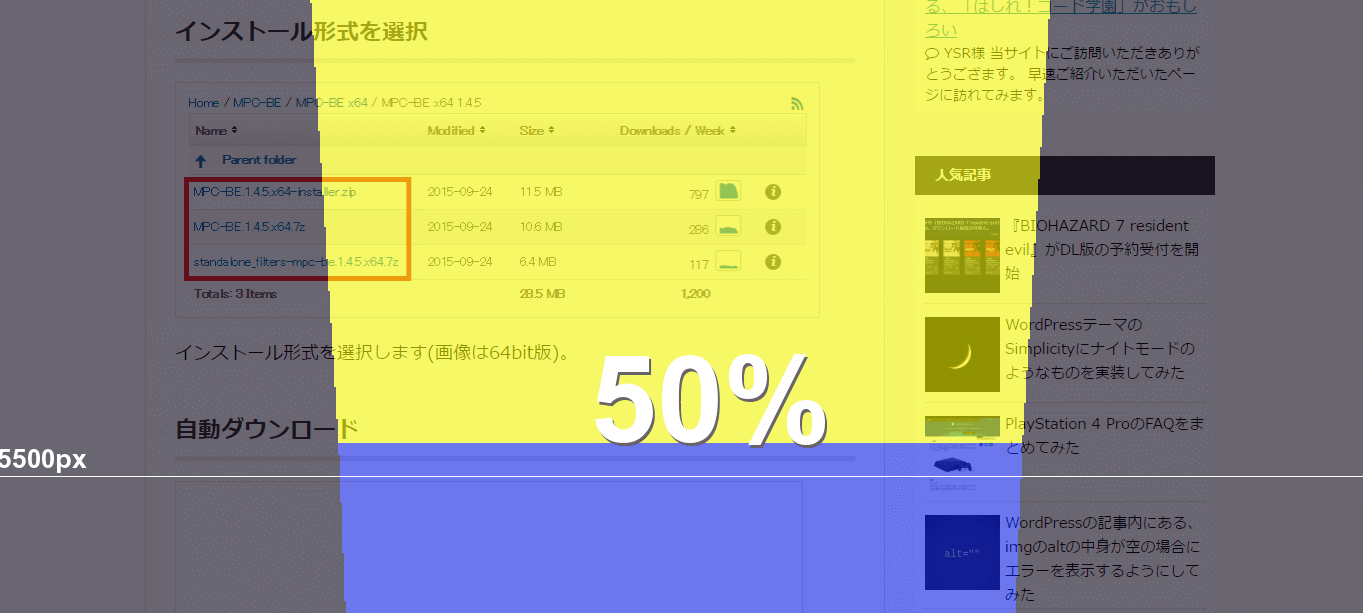Open the download stats chart for installer.zip (797)
The width and height of the screenshot is (1363, 613).
coord(728,191)
